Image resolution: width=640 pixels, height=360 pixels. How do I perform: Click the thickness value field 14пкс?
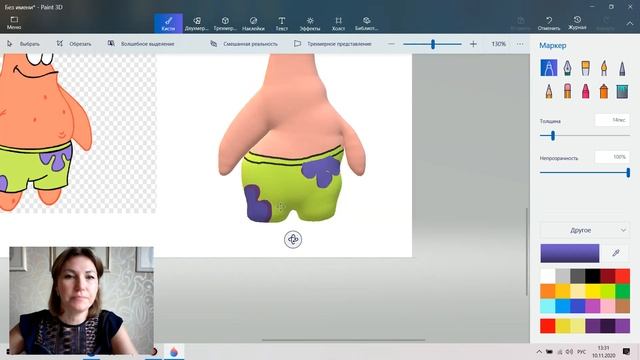pyautogui.click(x=612, y=120)
